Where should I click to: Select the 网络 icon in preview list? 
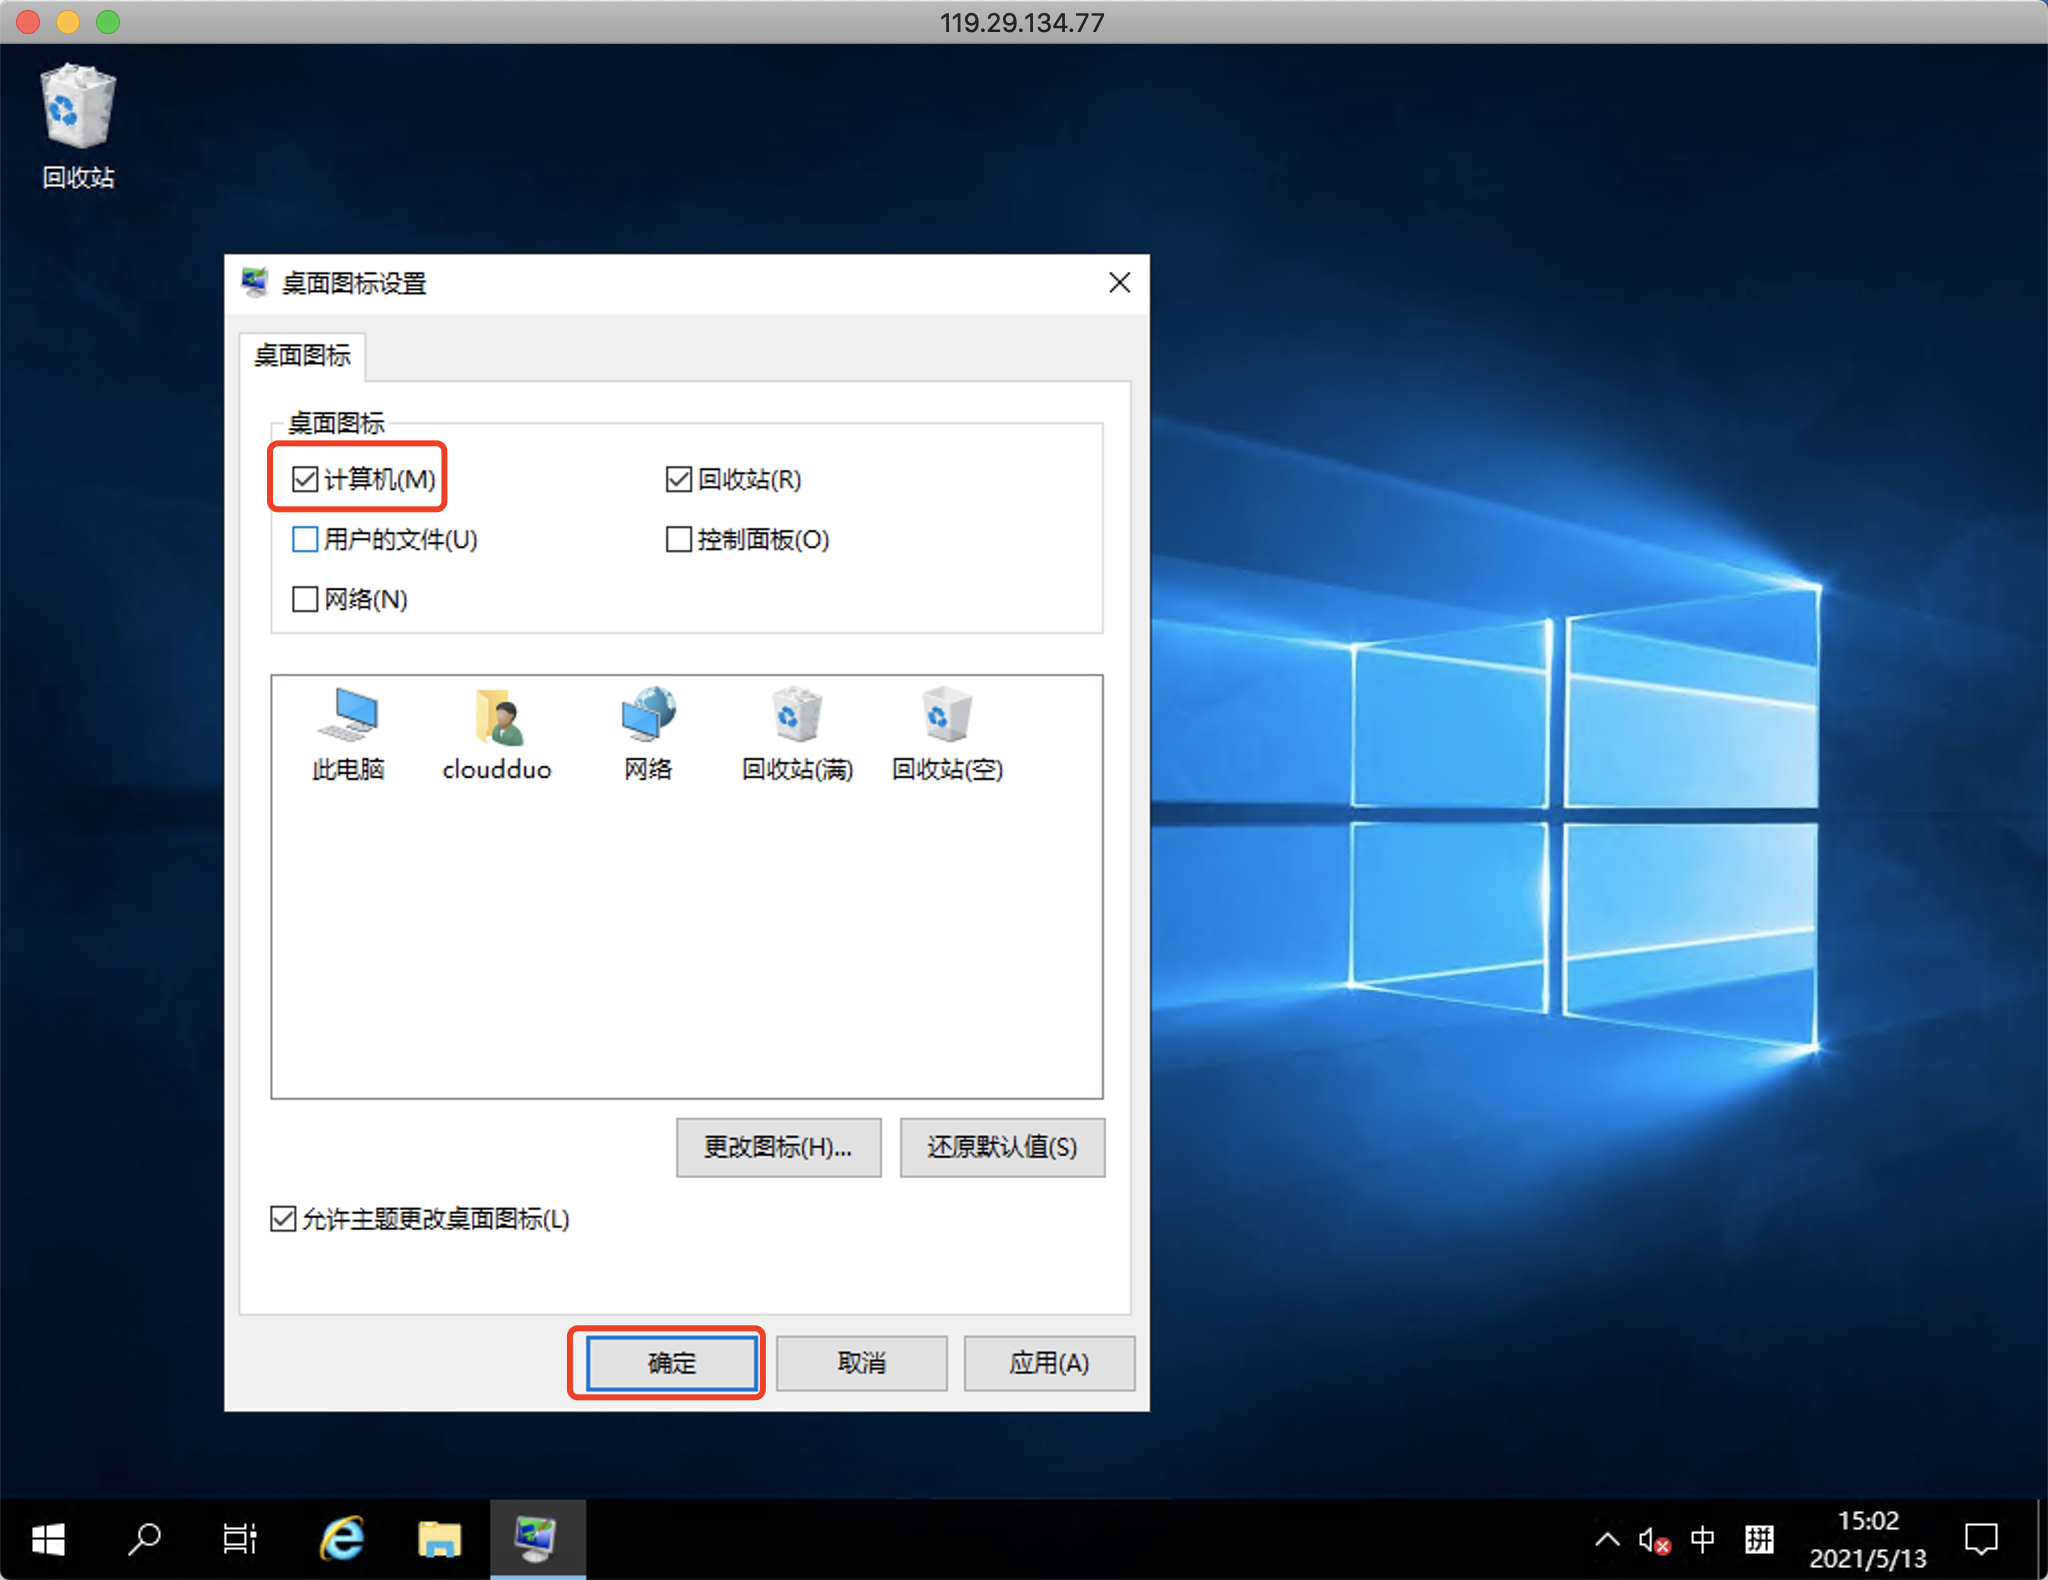(x=648, y=733)
